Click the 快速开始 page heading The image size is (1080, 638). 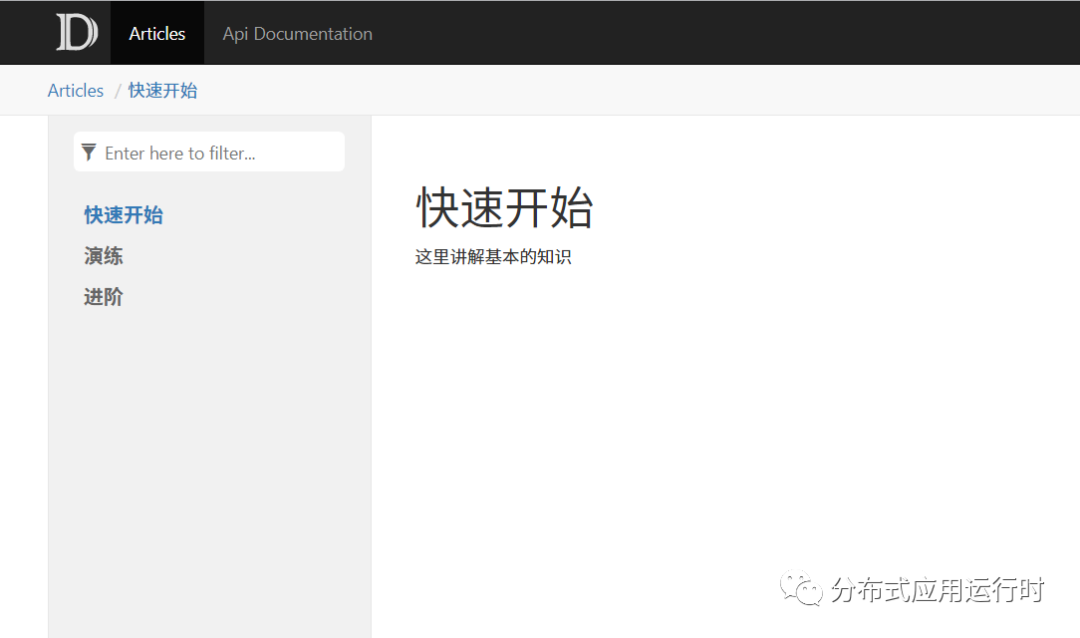pos(504,209)
